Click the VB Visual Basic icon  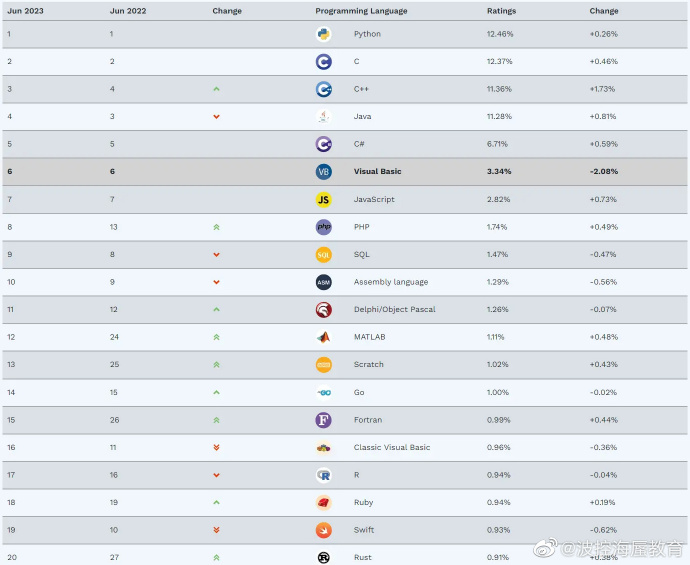(323, 172)
